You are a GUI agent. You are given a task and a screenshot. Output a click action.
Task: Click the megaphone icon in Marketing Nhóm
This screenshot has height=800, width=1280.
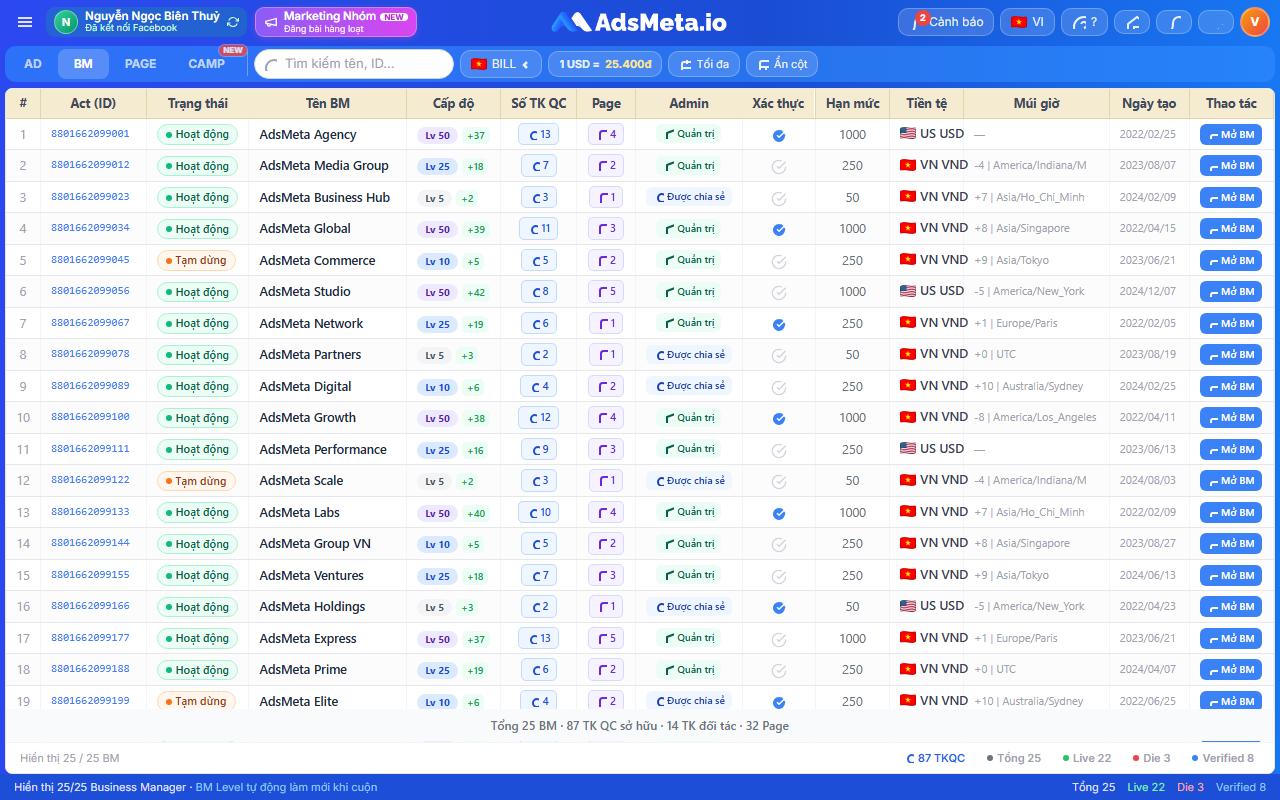click(271, 22)
